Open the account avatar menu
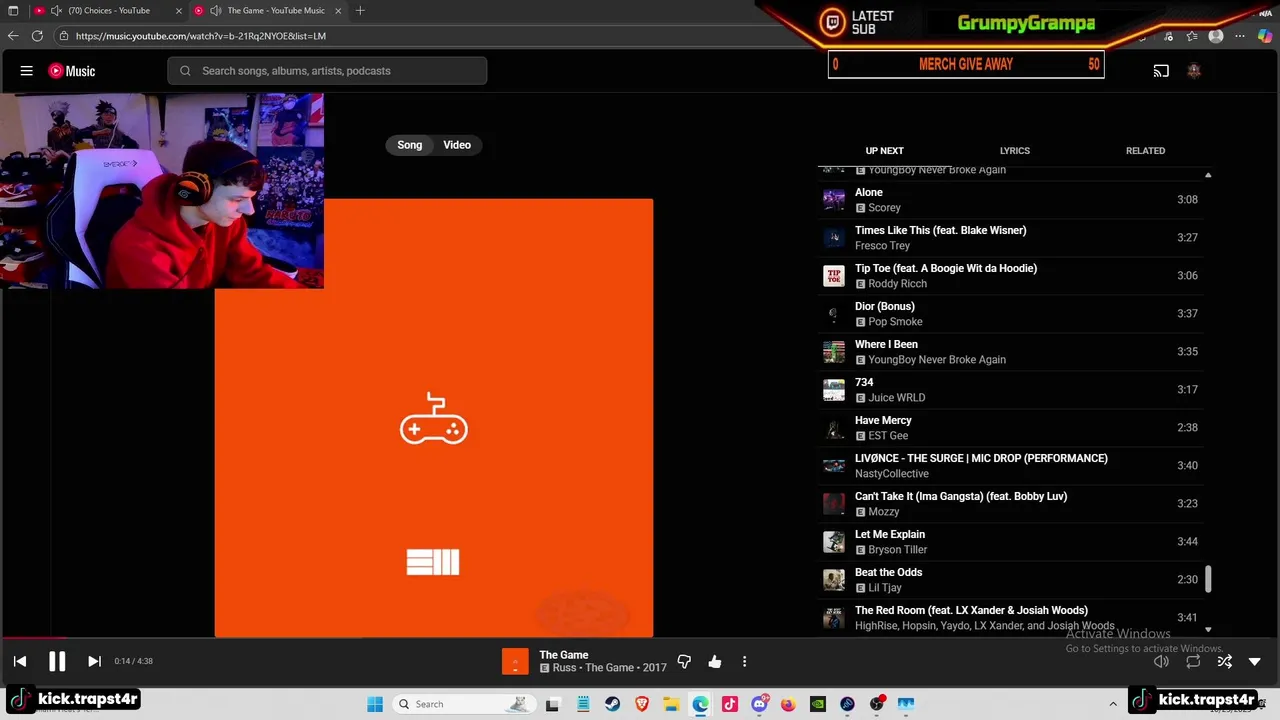Image resolution: width=1280 pixels, height=720 pixels. (1193, 71)
